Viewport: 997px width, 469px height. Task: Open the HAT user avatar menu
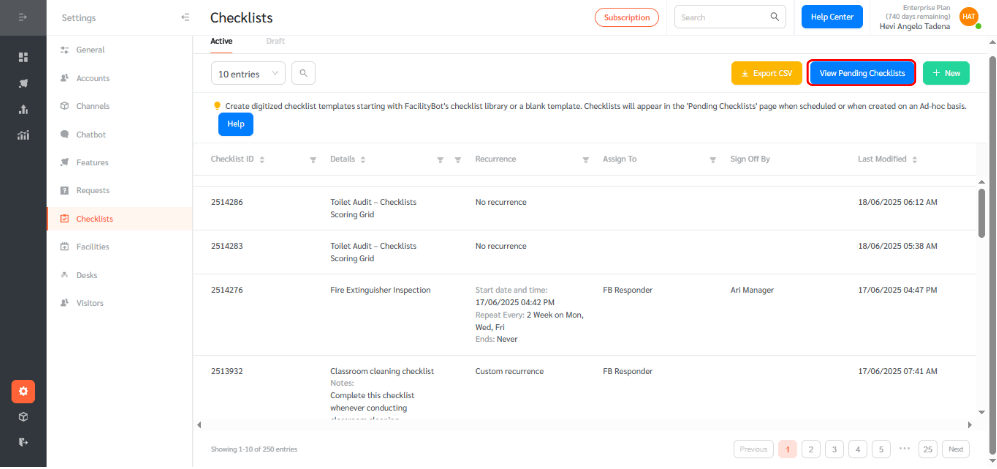[x=968, y=16]
